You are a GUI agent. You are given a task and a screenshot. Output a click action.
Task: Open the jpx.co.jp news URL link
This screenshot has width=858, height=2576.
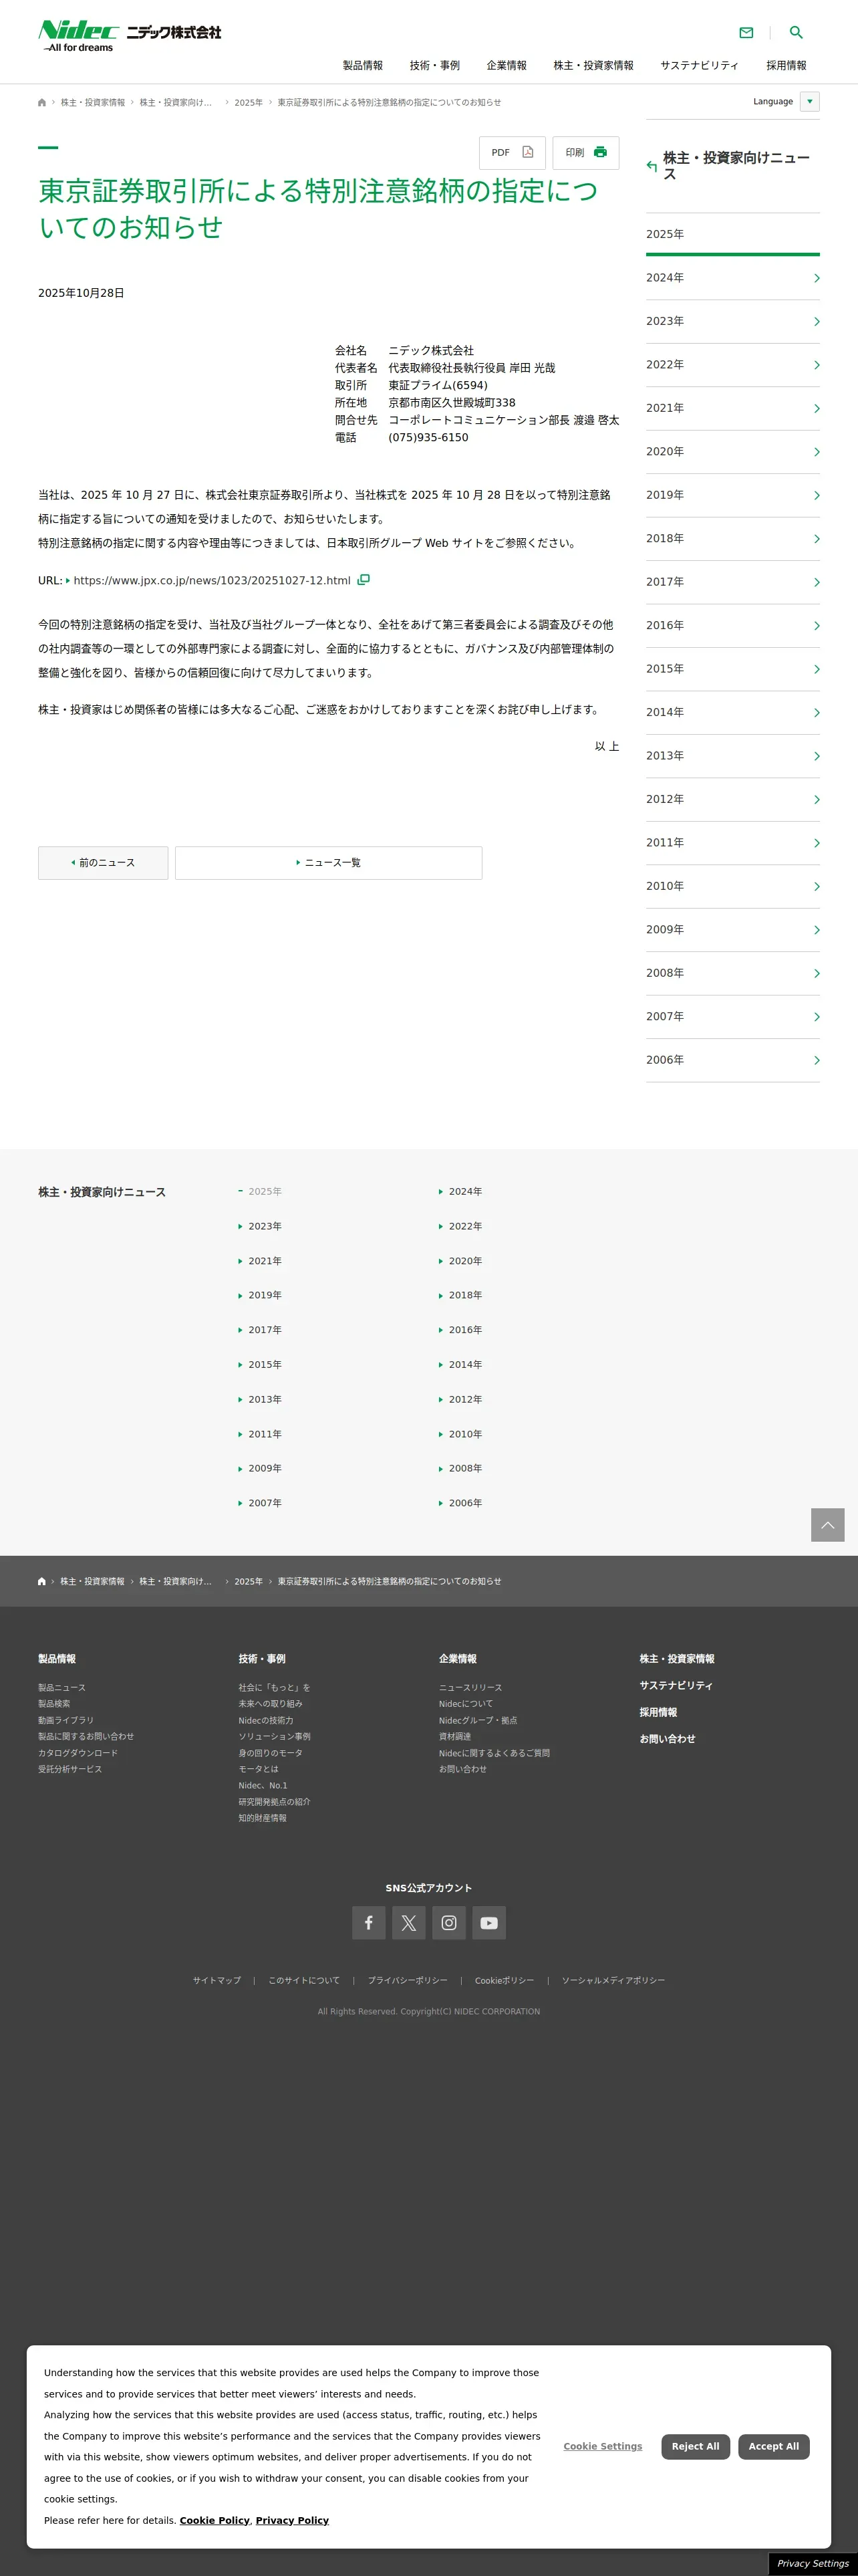[x=212, y=581]
